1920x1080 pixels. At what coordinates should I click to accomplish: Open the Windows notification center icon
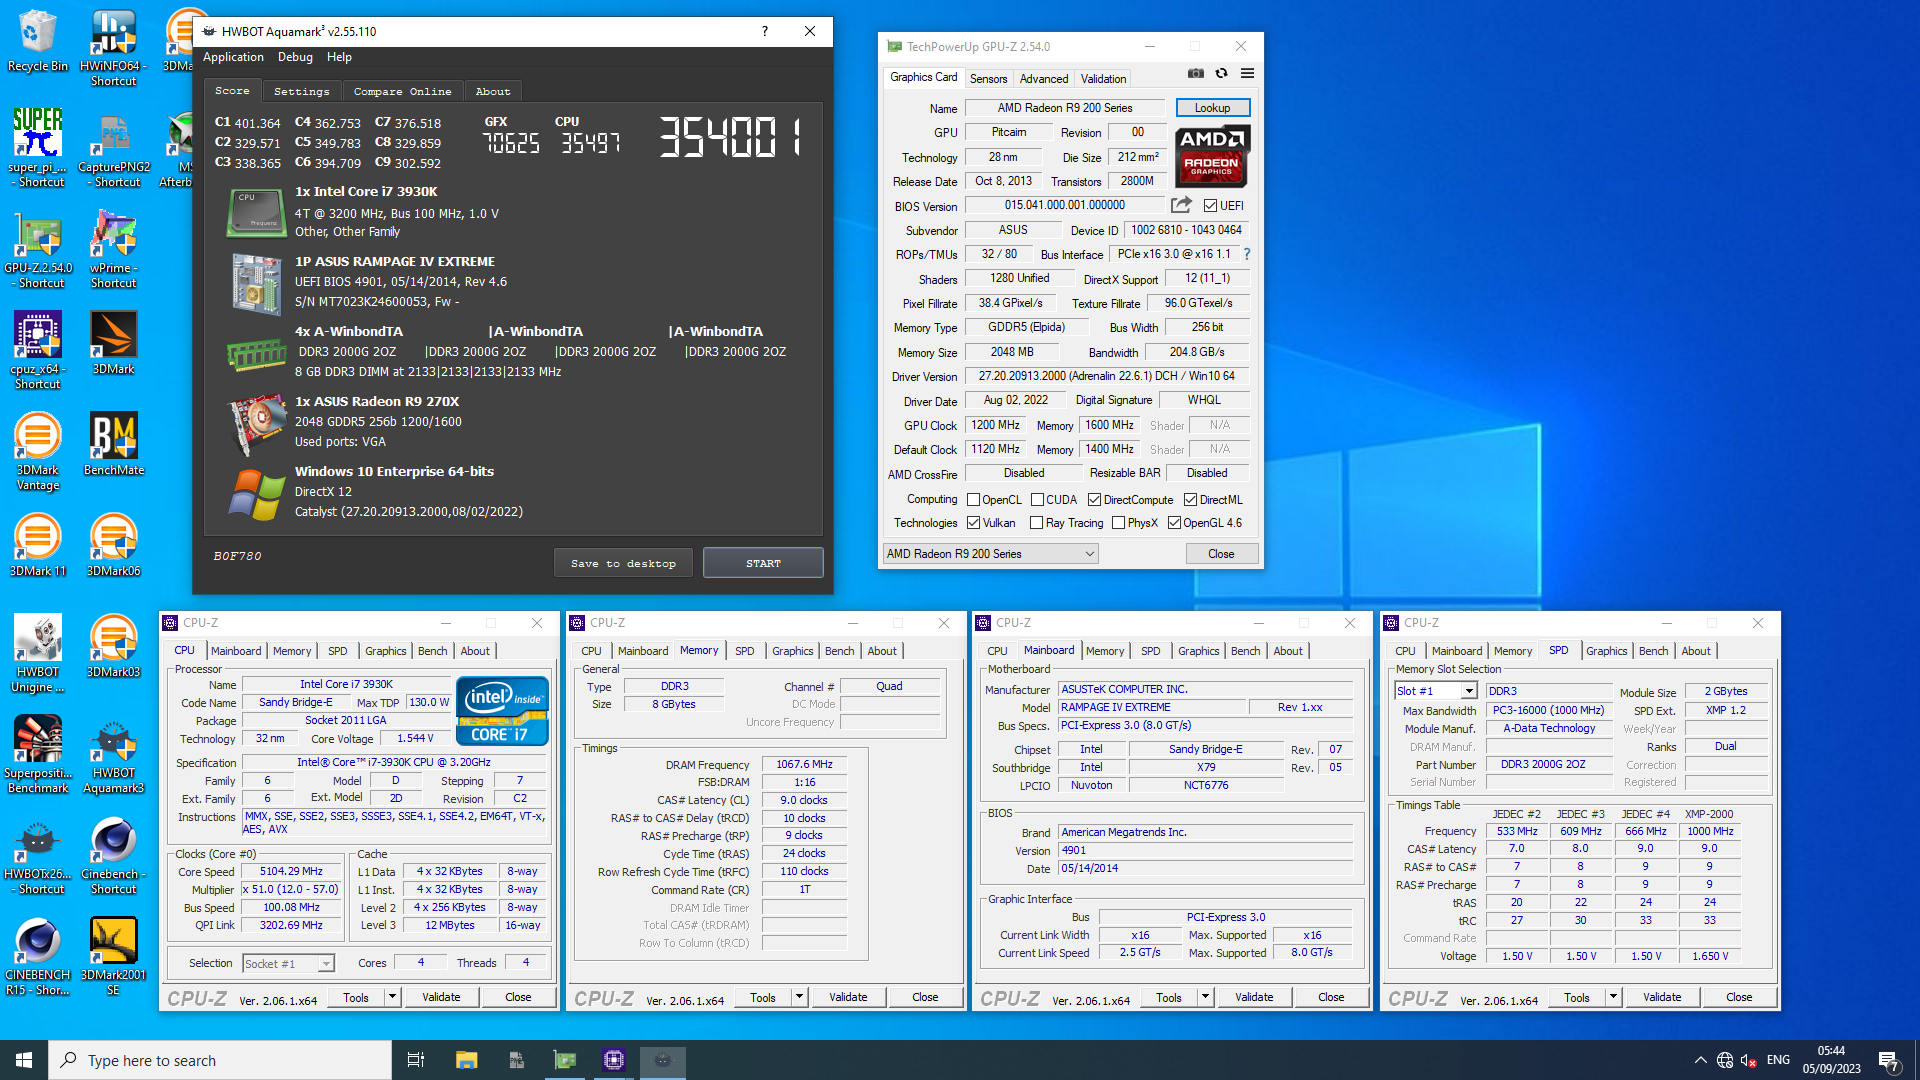click(1889, 1060)
